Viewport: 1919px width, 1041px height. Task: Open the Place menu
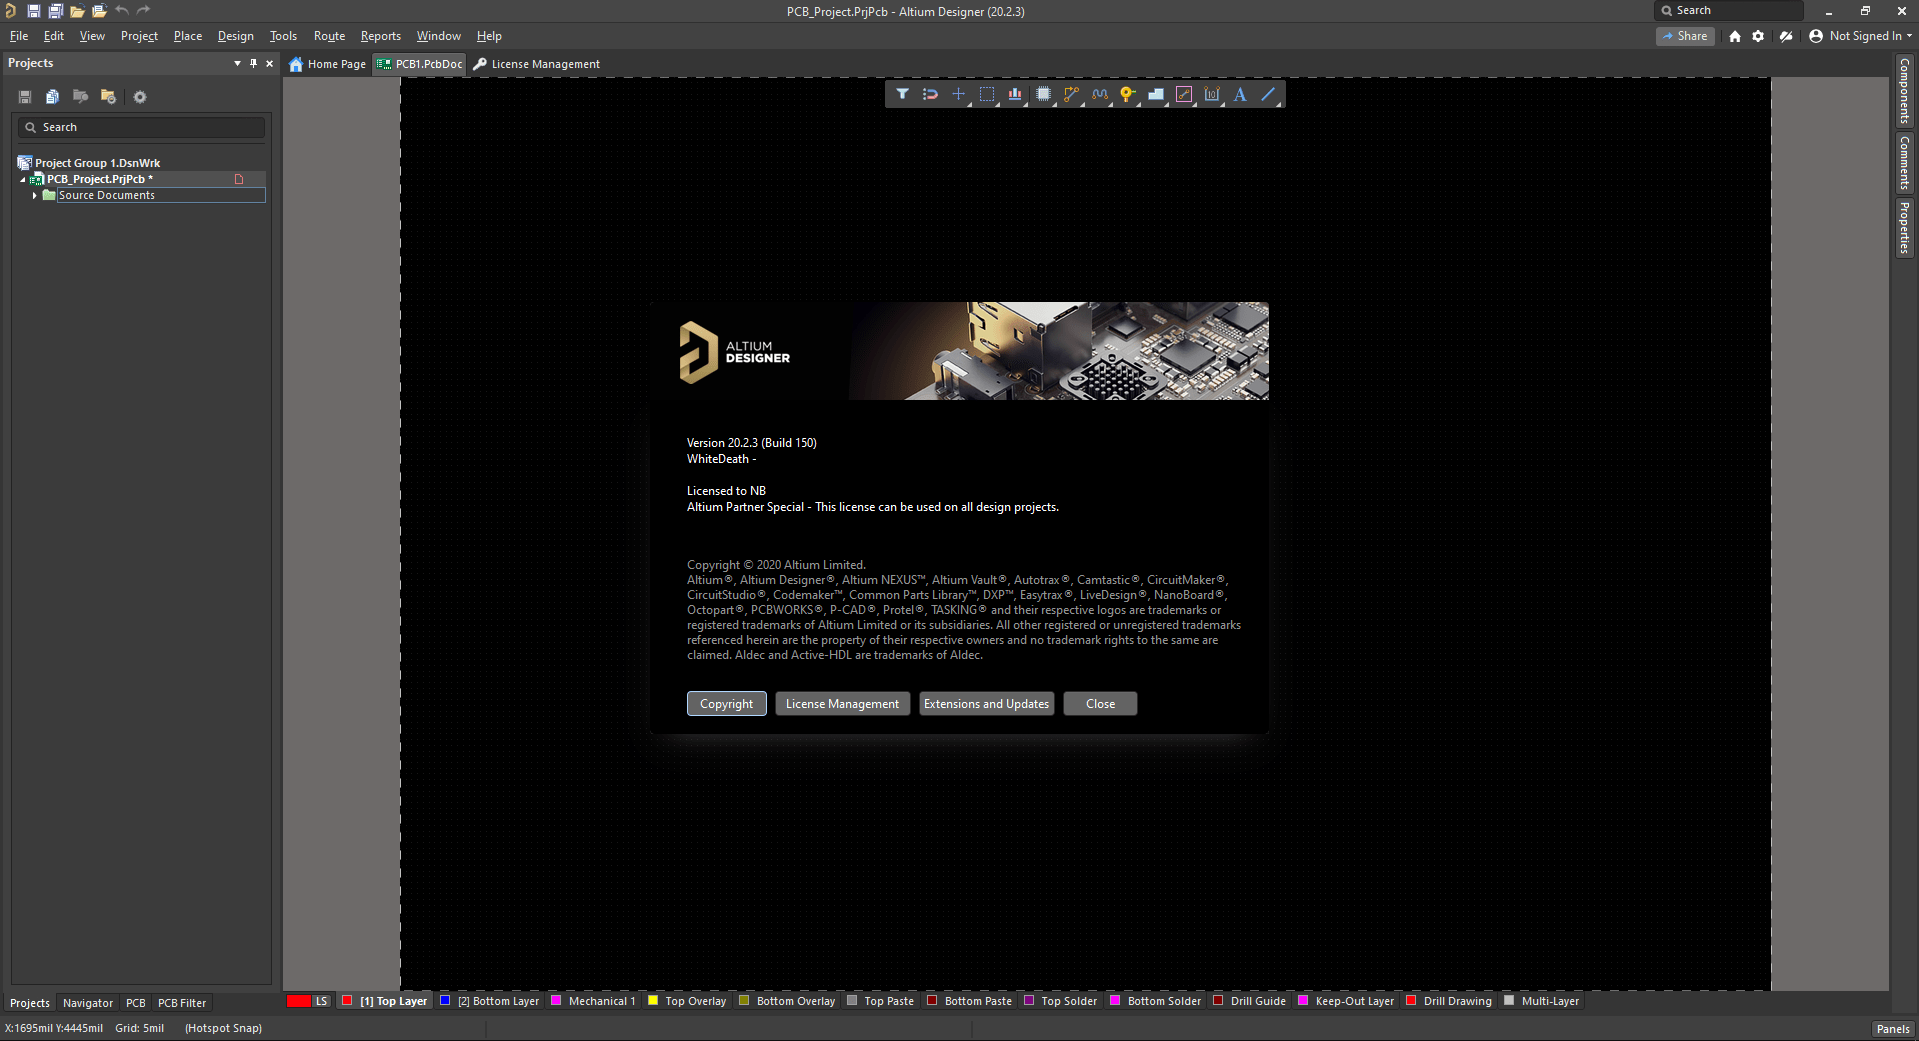[188, 36]
